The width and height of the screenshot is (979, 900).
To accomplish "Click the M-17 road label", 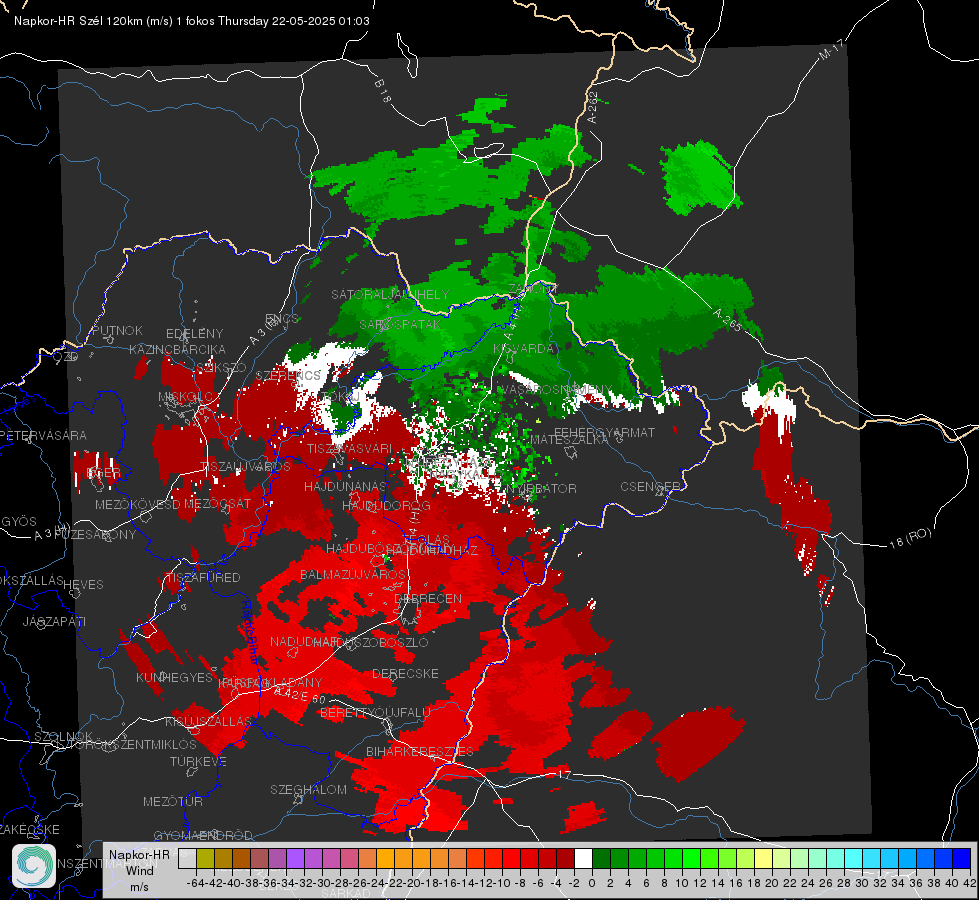I will coord(831,49).
